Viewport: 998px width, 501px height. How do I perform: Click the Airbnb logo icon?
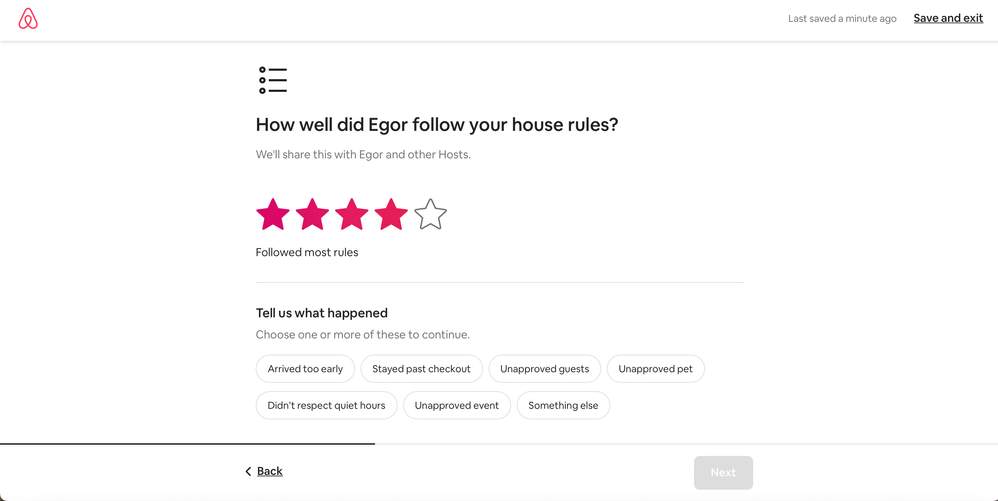28,19
